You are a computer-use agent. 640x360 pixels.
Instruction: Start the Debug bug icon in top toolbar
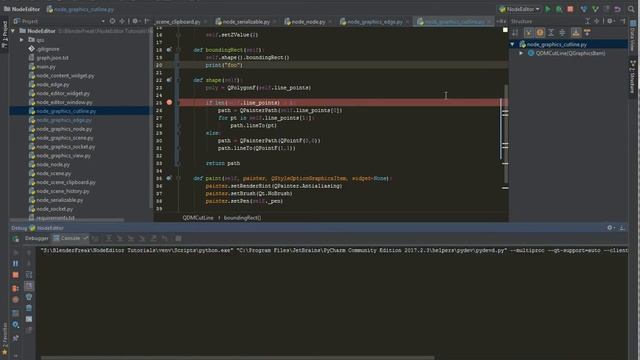coord(559,9)
